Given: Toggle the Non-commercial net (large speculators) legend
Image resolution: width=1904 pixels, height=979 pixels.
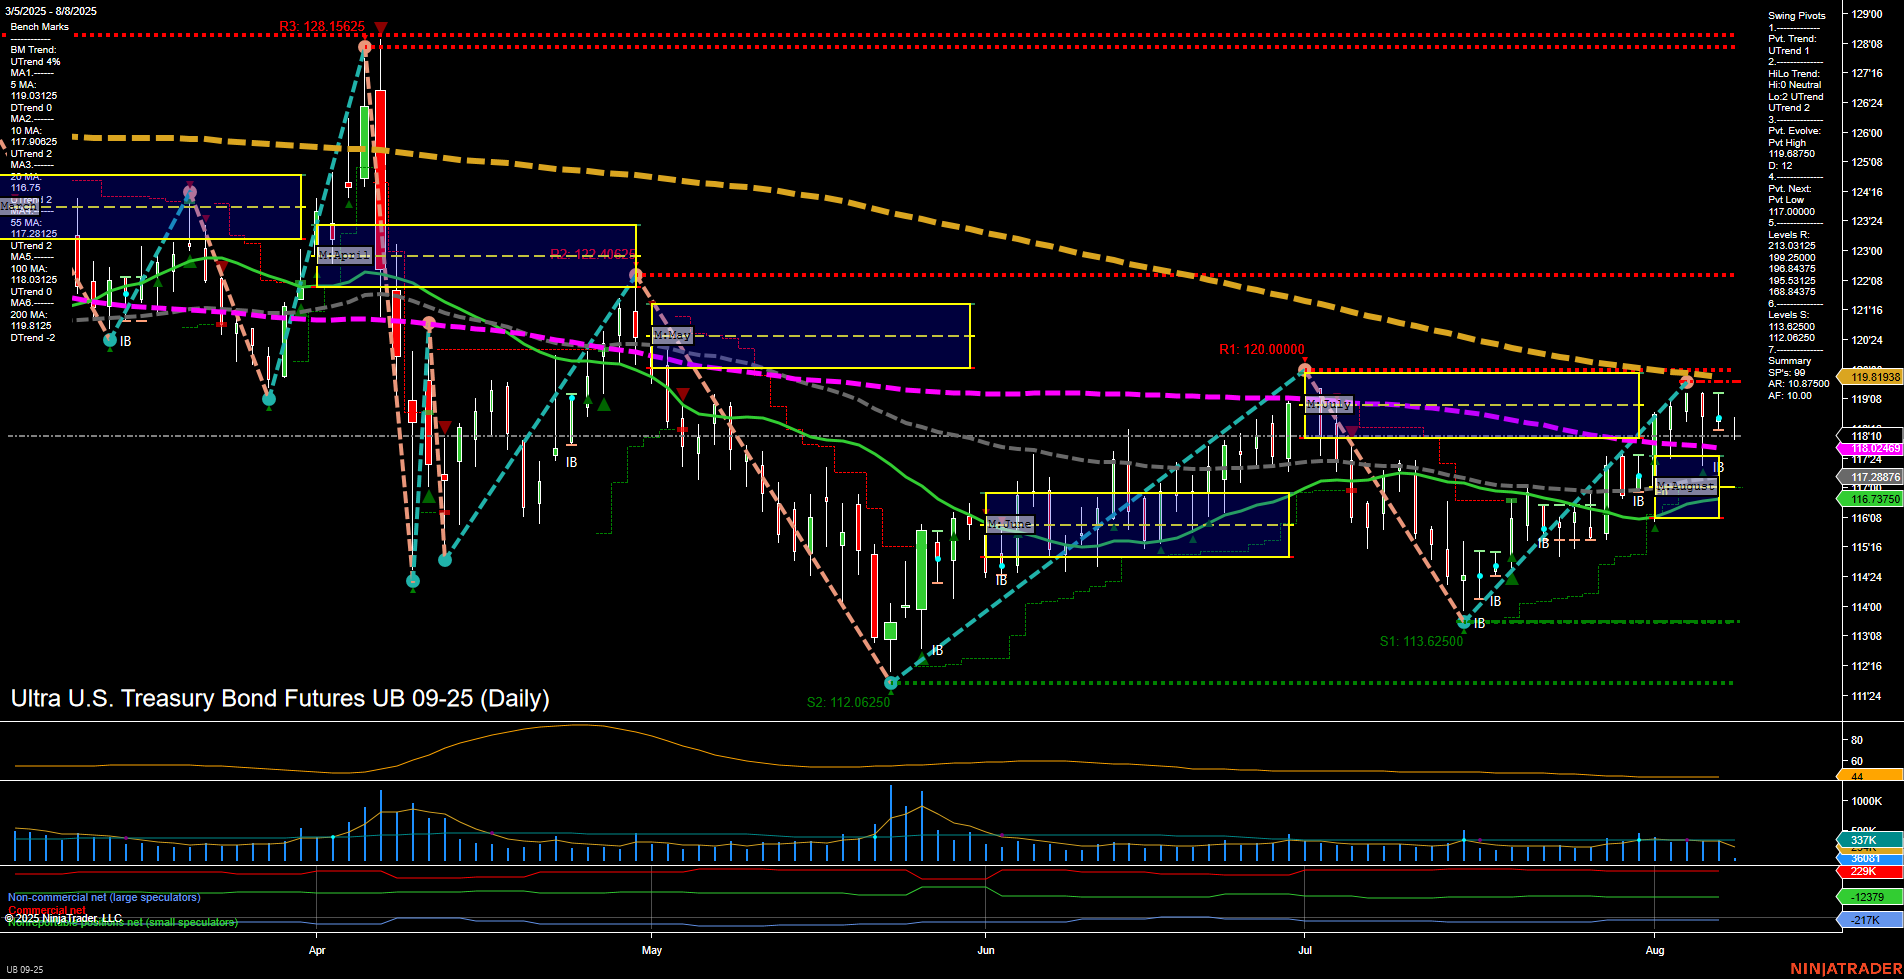Looking at the screenshot, I should tap(103, 897).
